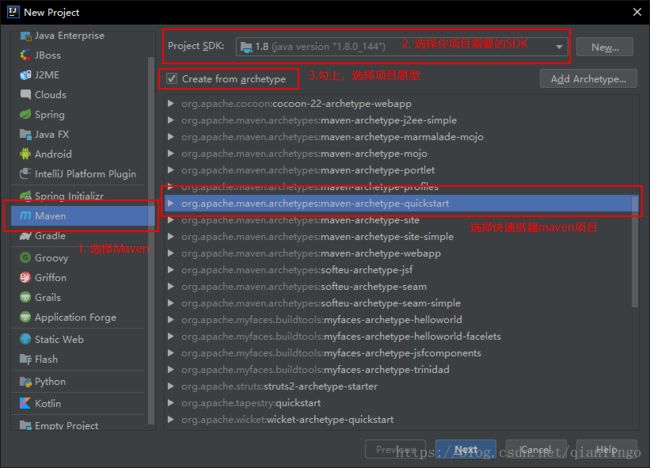Click the Spring Initializr icon
Viewport: 650px width, 468px height.
tap(25, 196)
